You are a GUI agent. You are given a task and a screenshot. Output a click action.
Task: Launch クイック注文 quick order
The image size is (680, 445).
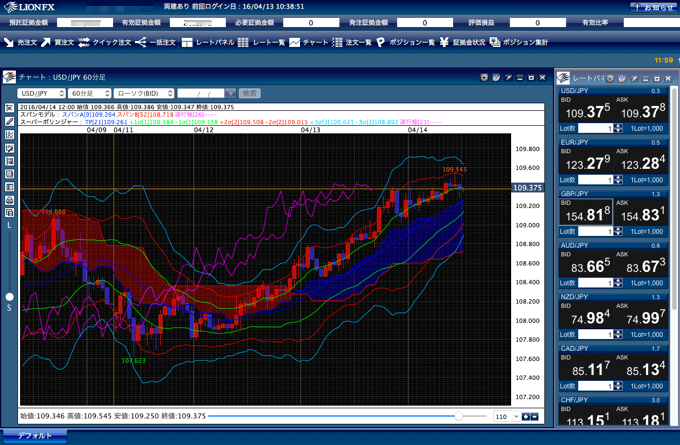(104, 42)
